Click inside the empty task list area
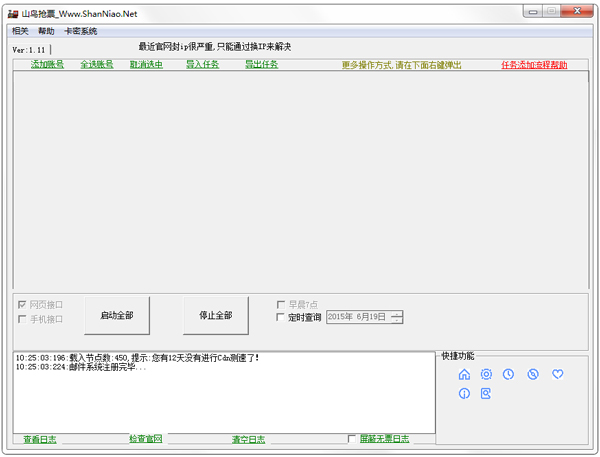Screen dimensions: 600x457 (301, 180)
